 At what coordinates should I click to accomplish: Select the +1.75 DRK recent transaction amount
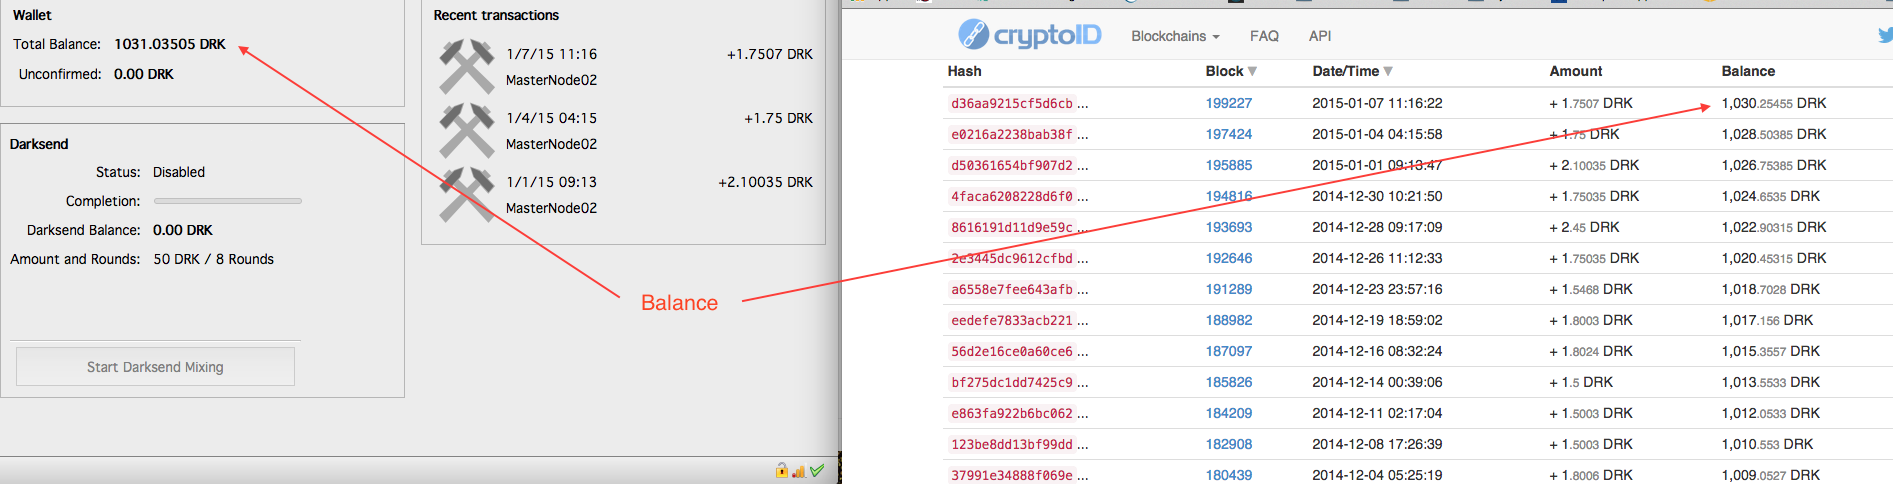click(x=779, y=118)
